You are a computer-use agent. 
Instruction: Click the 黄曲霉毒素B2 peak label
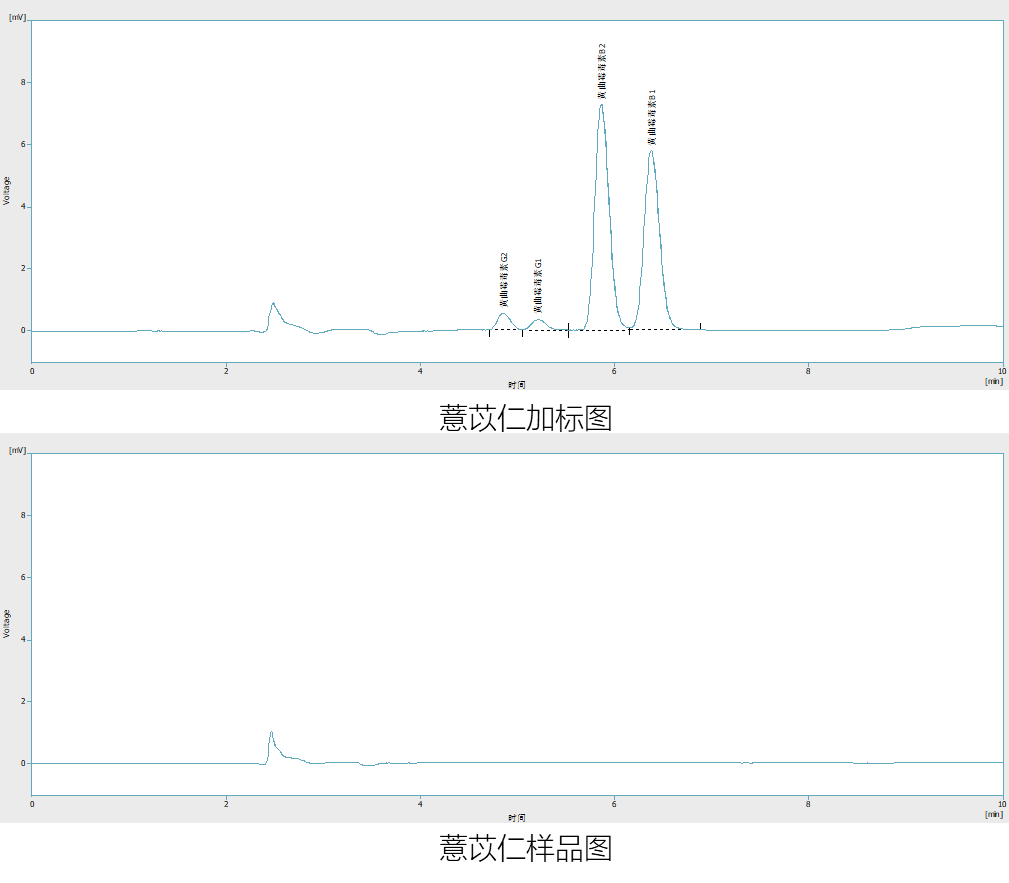click(602, 71)
